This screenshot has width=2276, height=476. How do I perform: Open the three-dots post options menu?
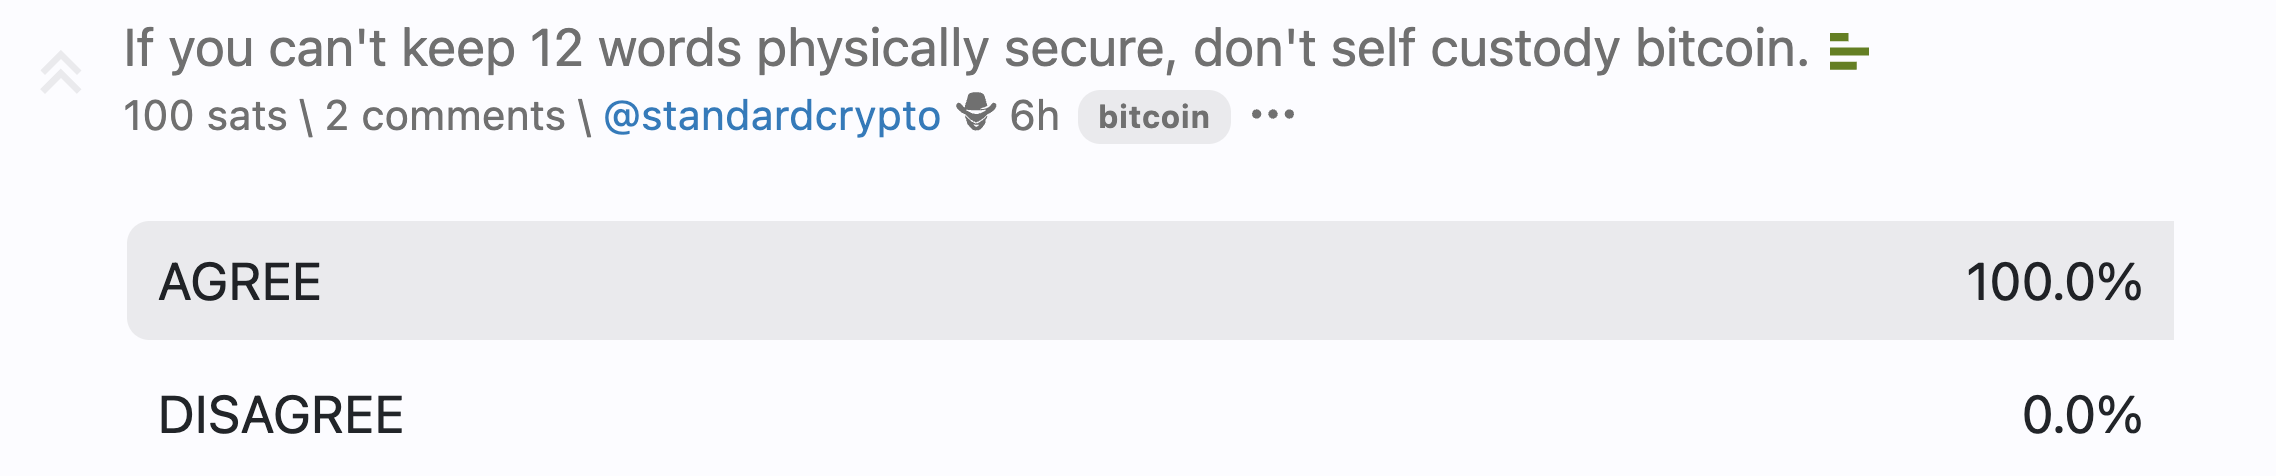(x=1273, y=116)
